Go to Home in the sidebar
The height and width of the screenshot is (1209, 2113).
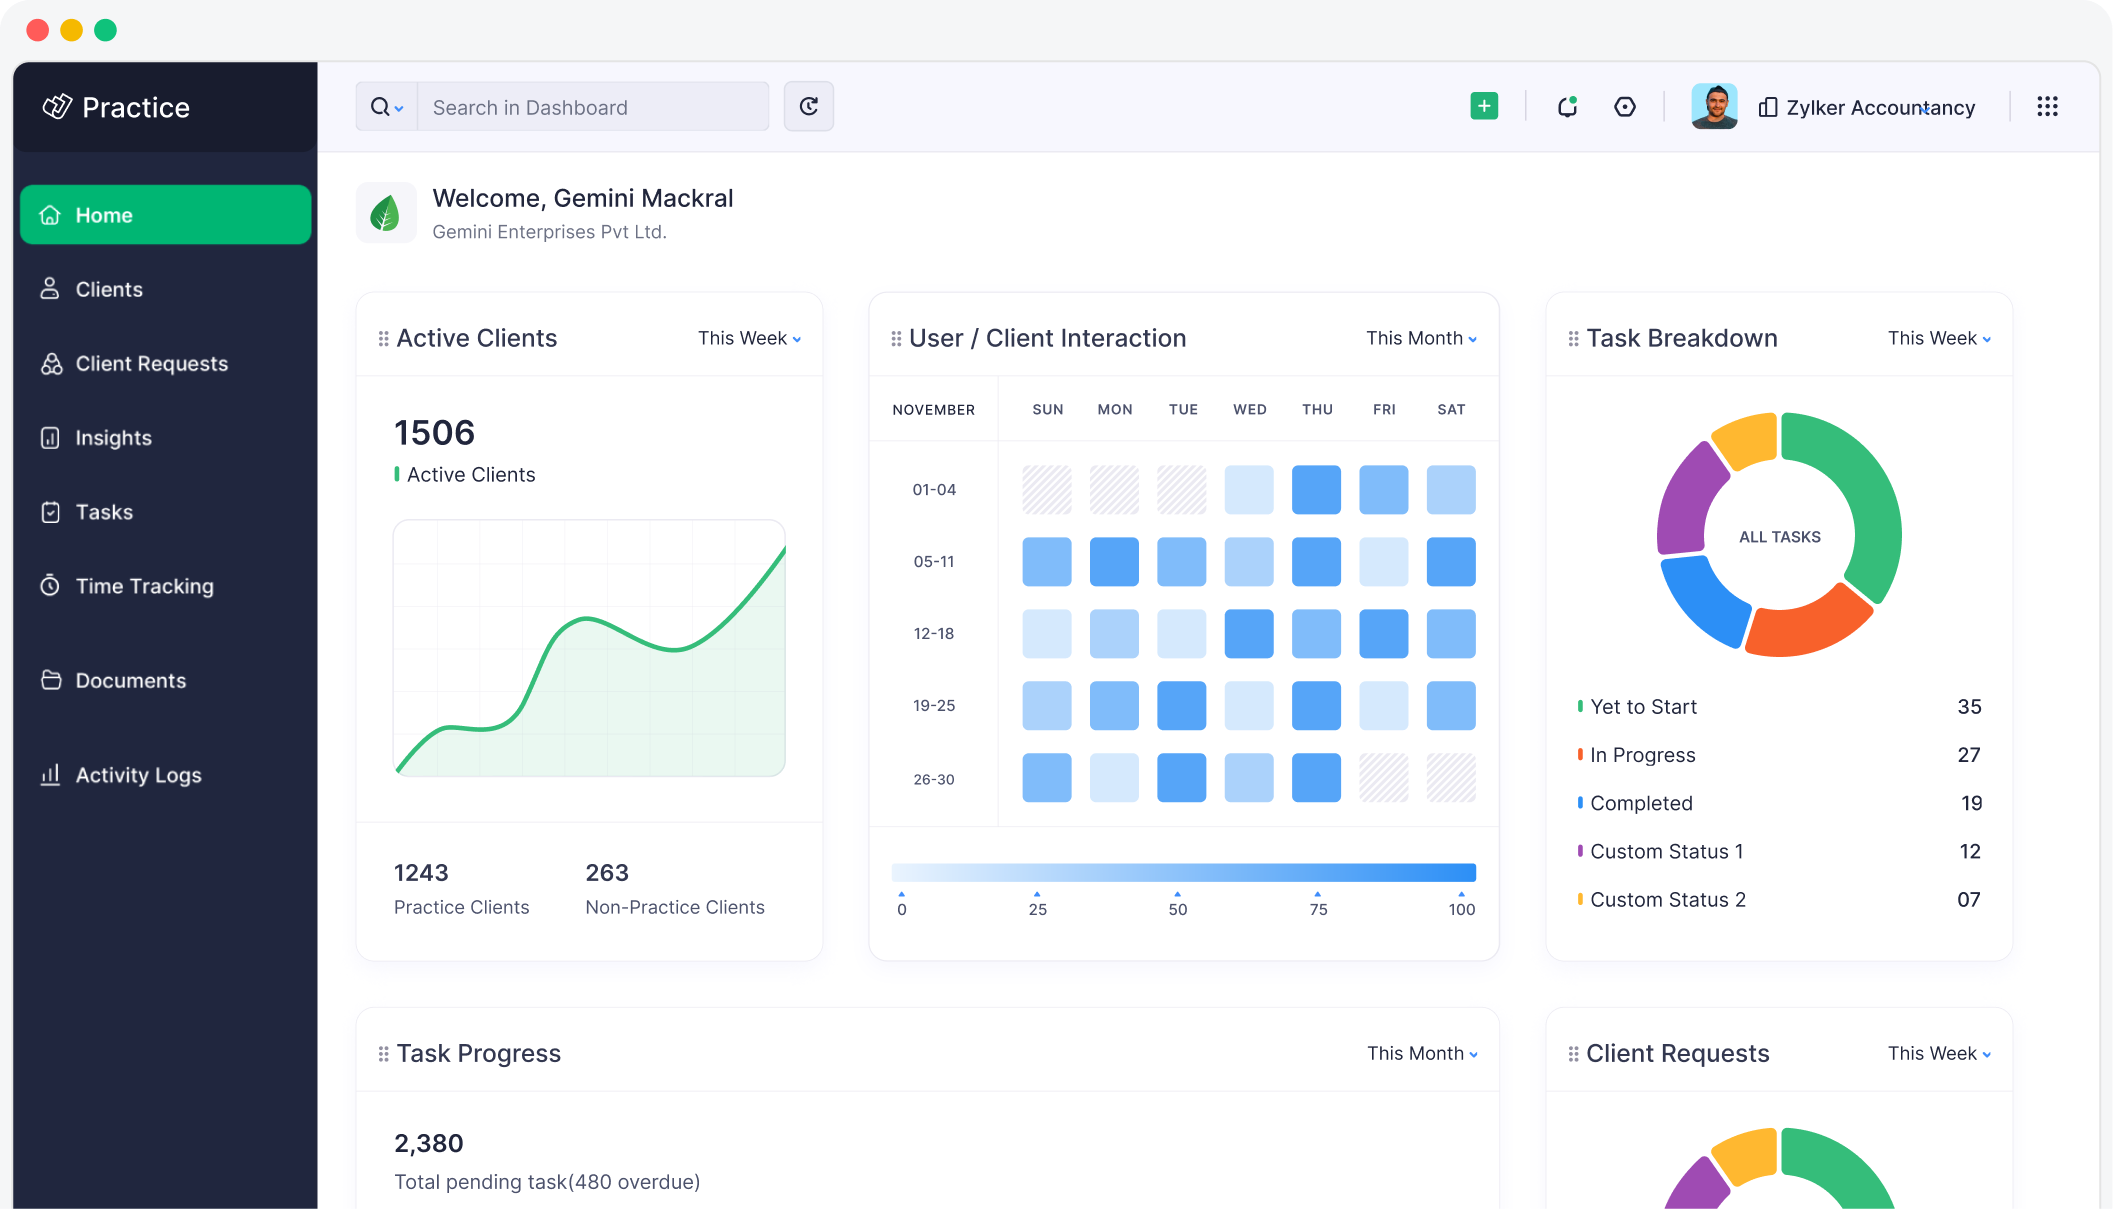(x=166, y=215)
